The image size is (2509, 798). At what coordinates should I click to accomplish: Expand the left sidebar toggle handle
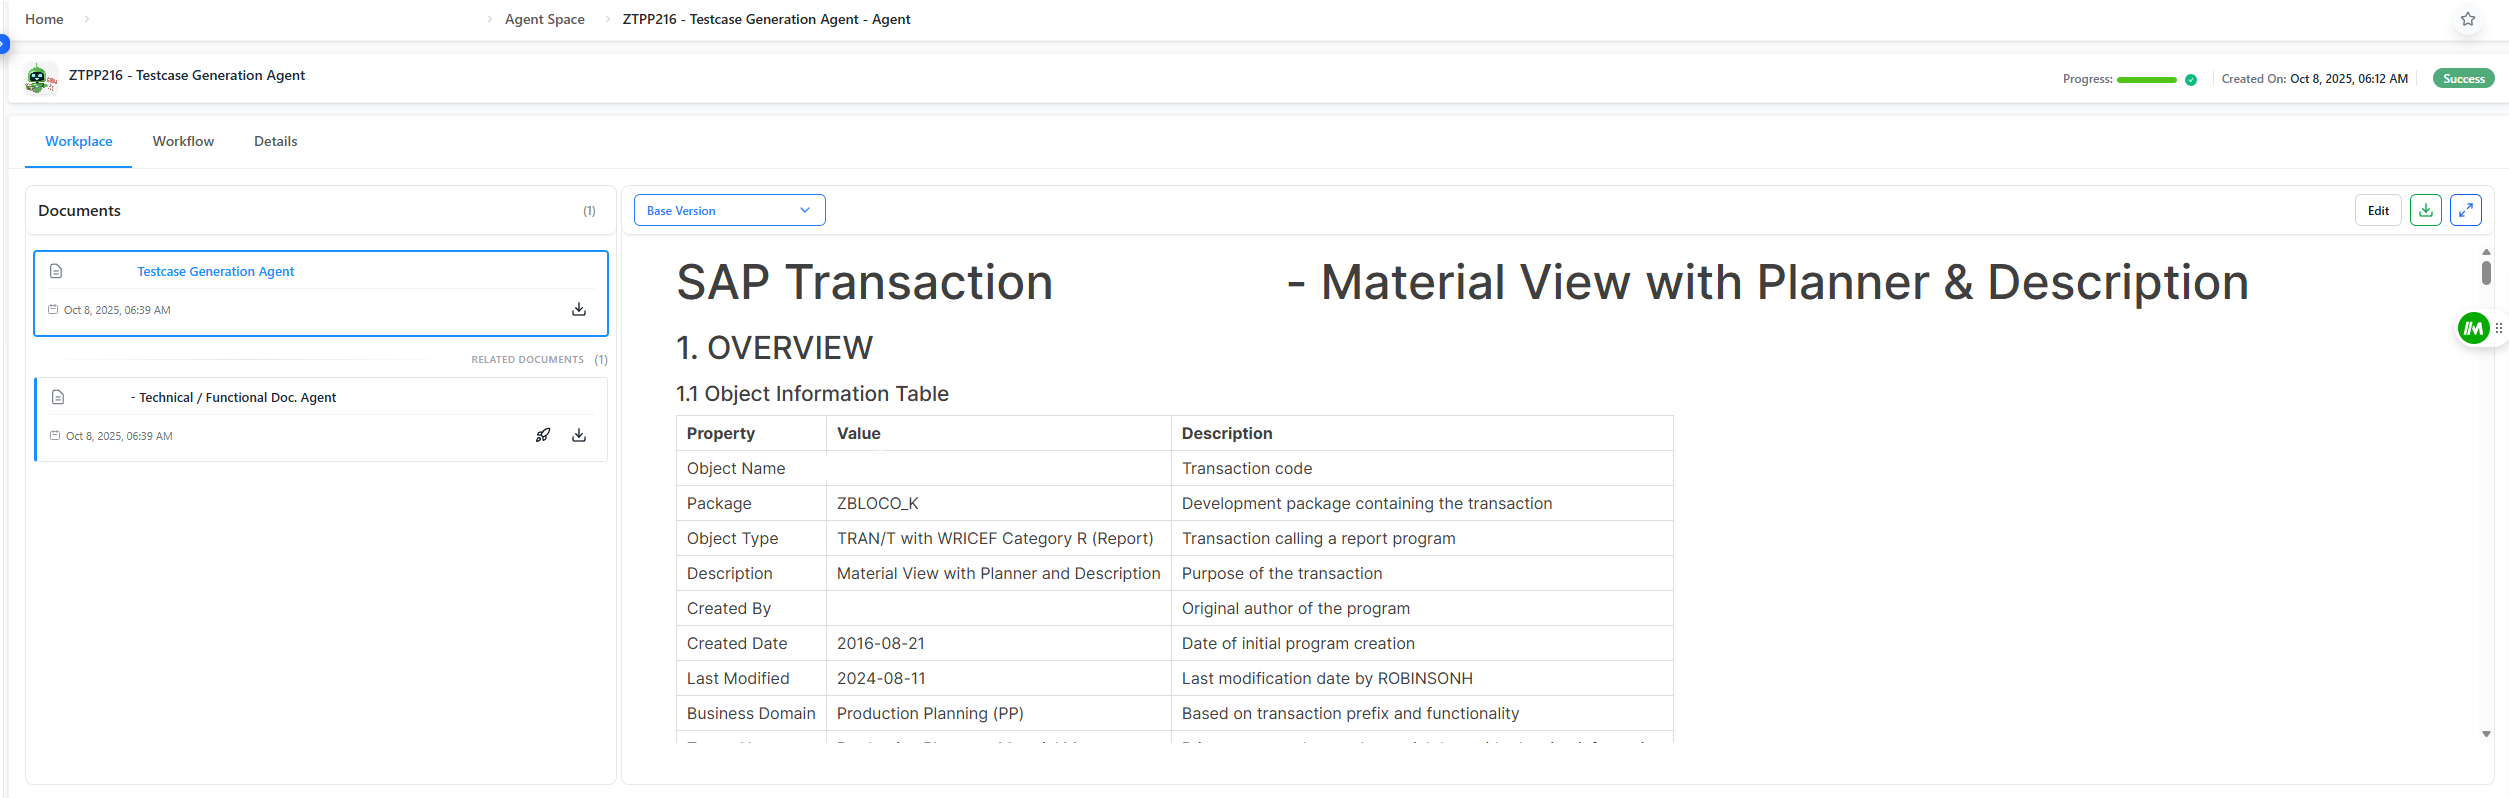4,44
